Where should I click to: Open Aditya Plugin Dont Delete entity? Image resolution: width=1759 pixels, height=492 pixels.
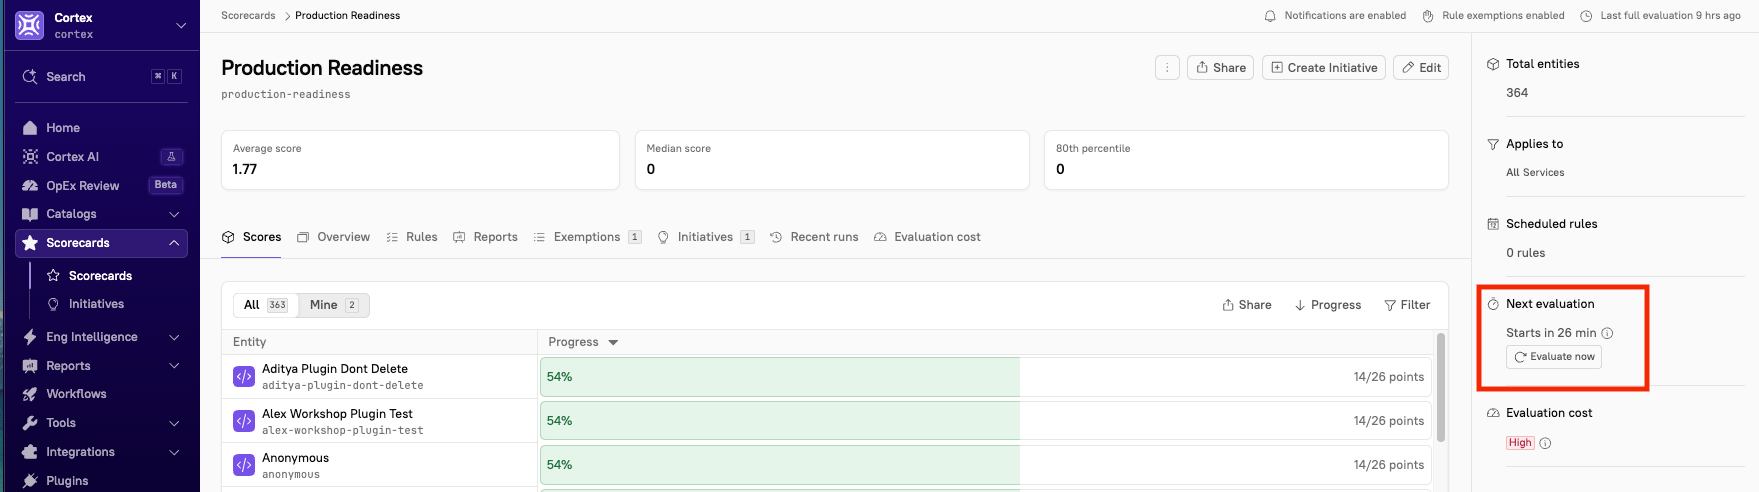[335, 369]
